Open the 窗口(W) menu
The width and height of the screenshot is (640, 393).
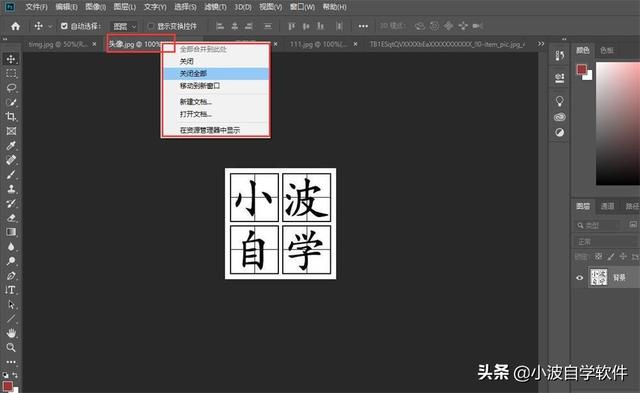pyautogui.click(x=302, y=7)
